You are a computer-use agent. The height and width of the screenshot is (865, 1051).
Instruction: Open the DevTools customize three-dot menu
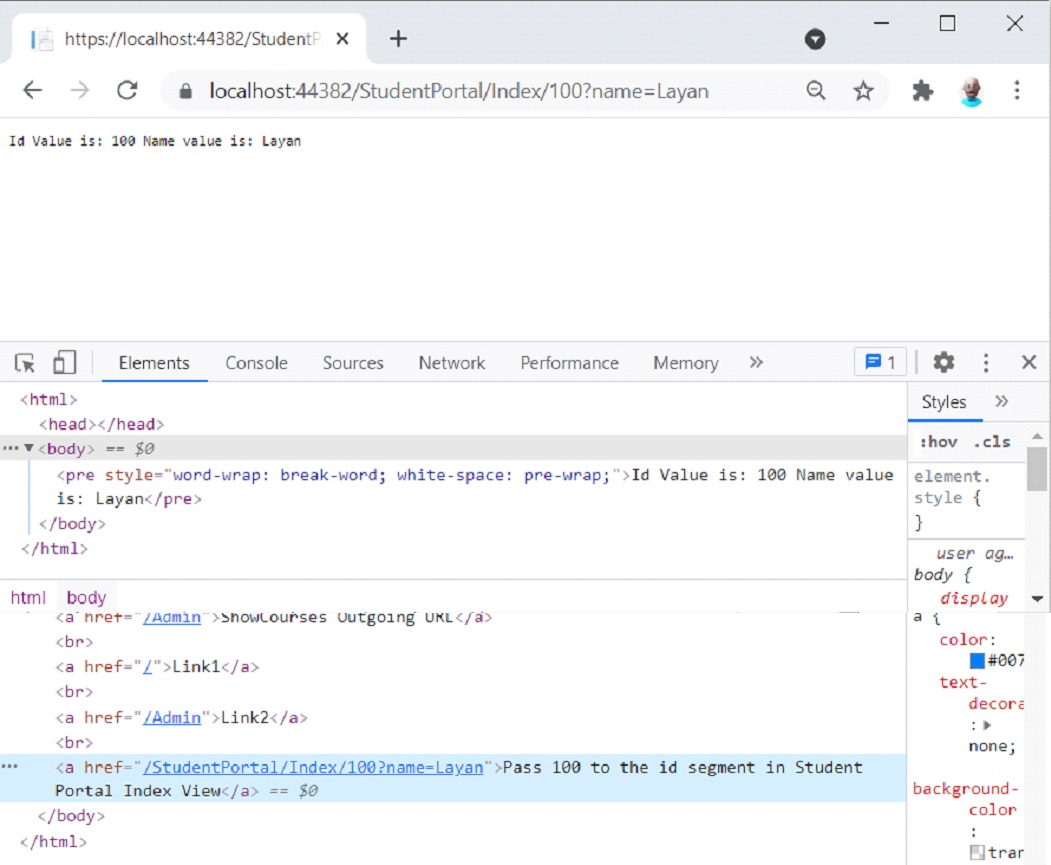pyautogui.click(x=985, y=362)
